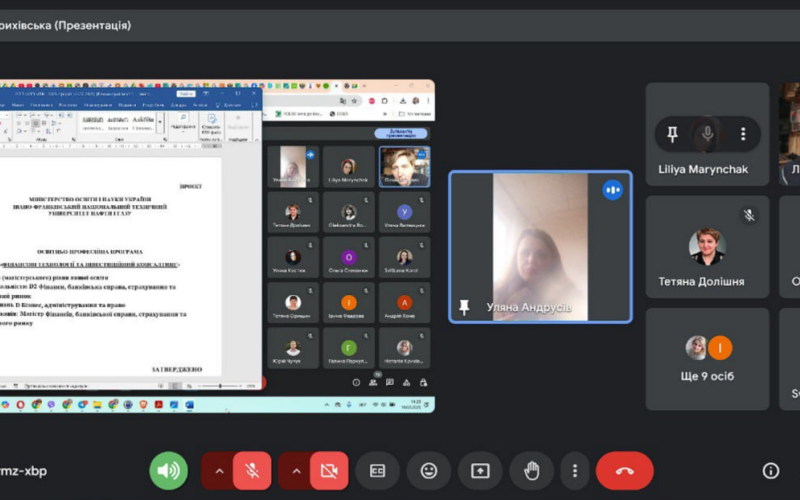Click the green speaker audio button
This screenshot has width=800, height=500.
click(x=168, y=470)
